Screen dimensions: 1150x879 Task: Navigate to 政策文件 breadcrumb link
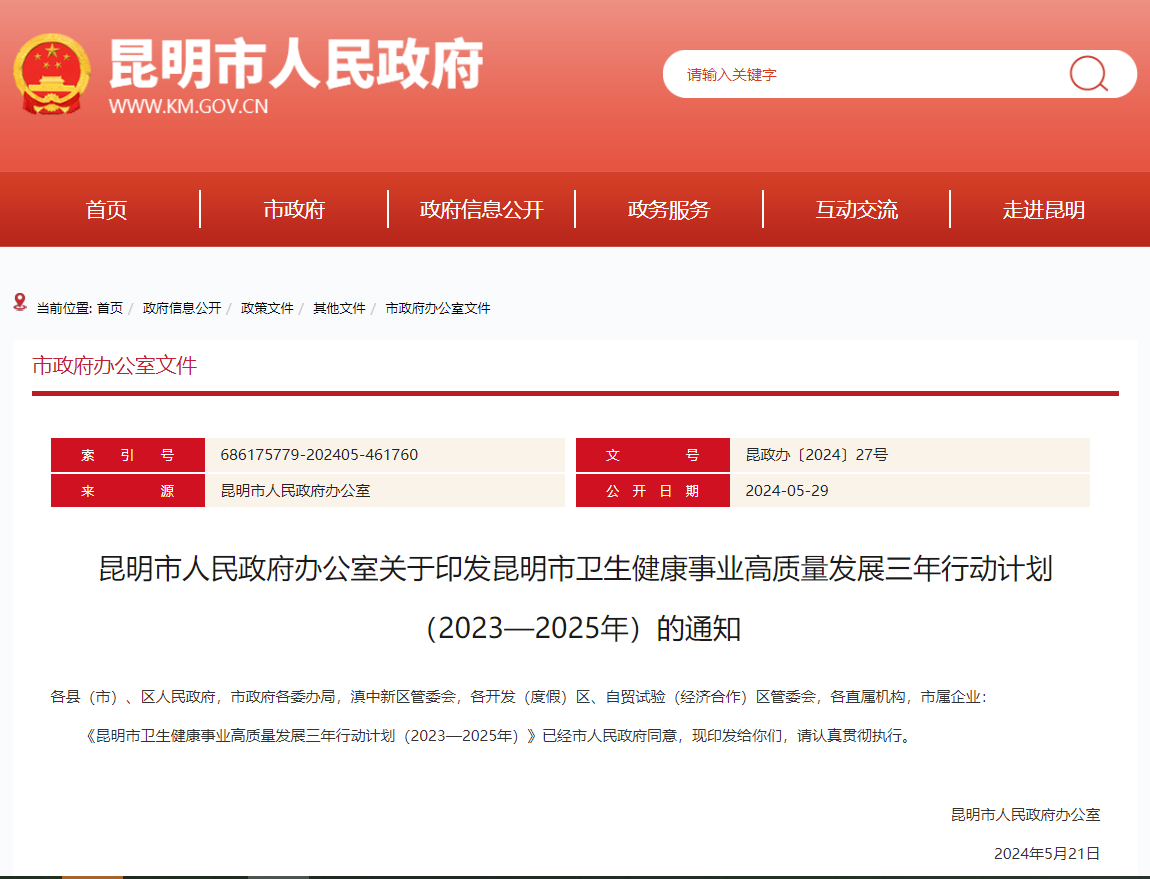[267, 308]
